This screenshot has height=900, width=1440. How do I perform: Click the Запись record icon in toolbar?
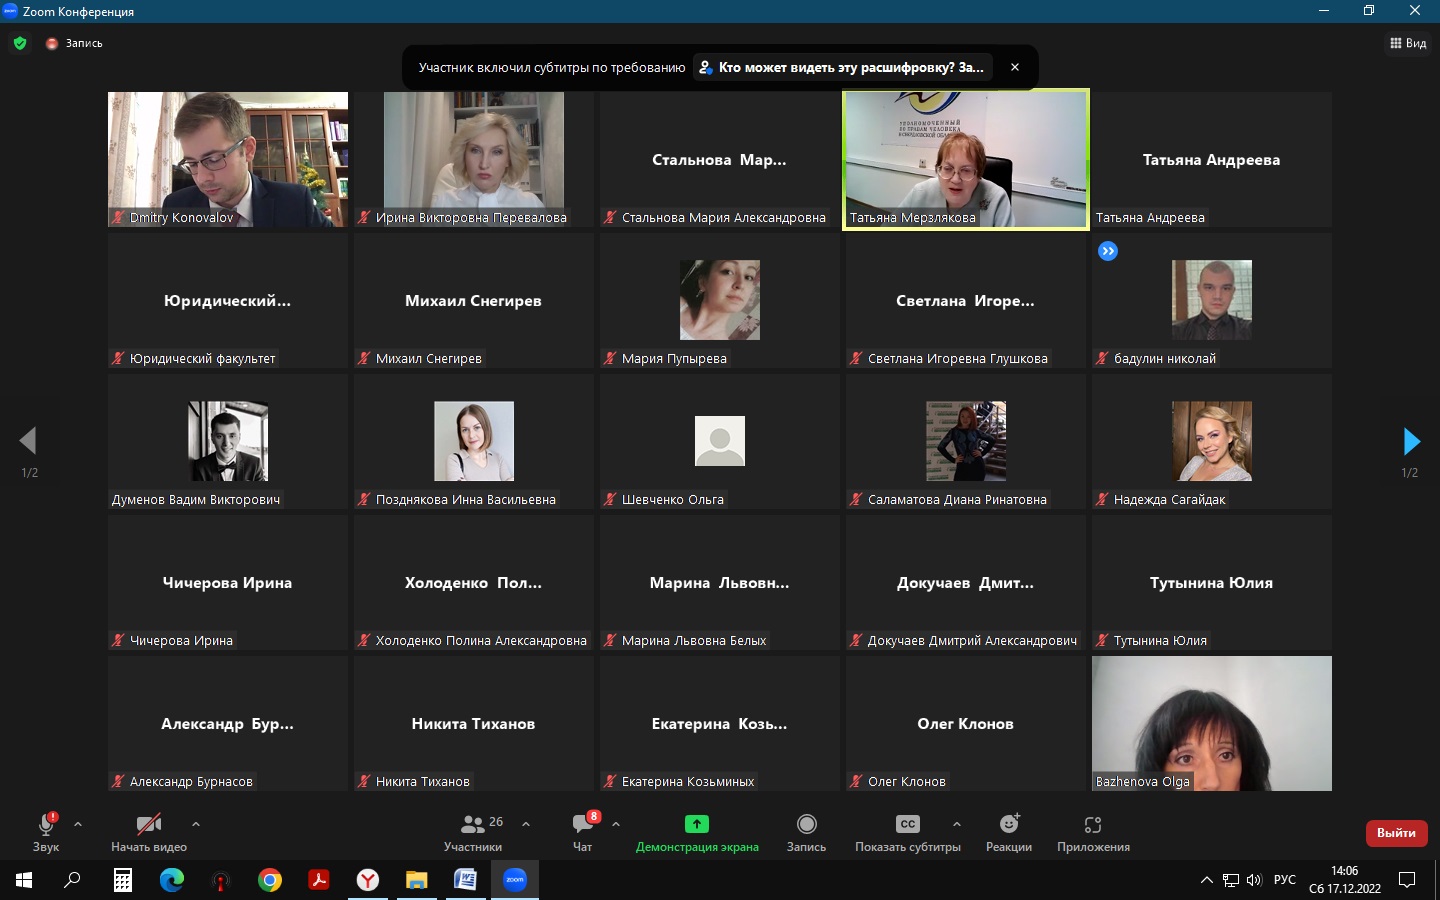pyautogui.click(x=806, y=824)
